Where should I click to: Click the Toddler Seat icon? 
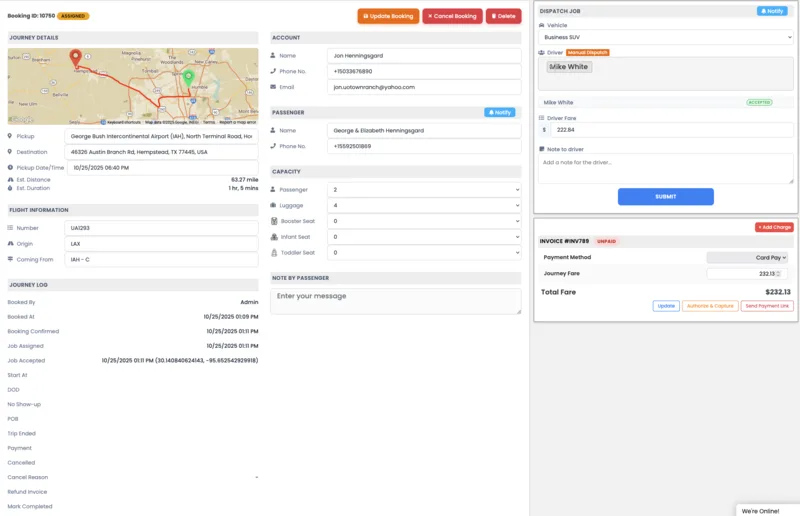274,253
